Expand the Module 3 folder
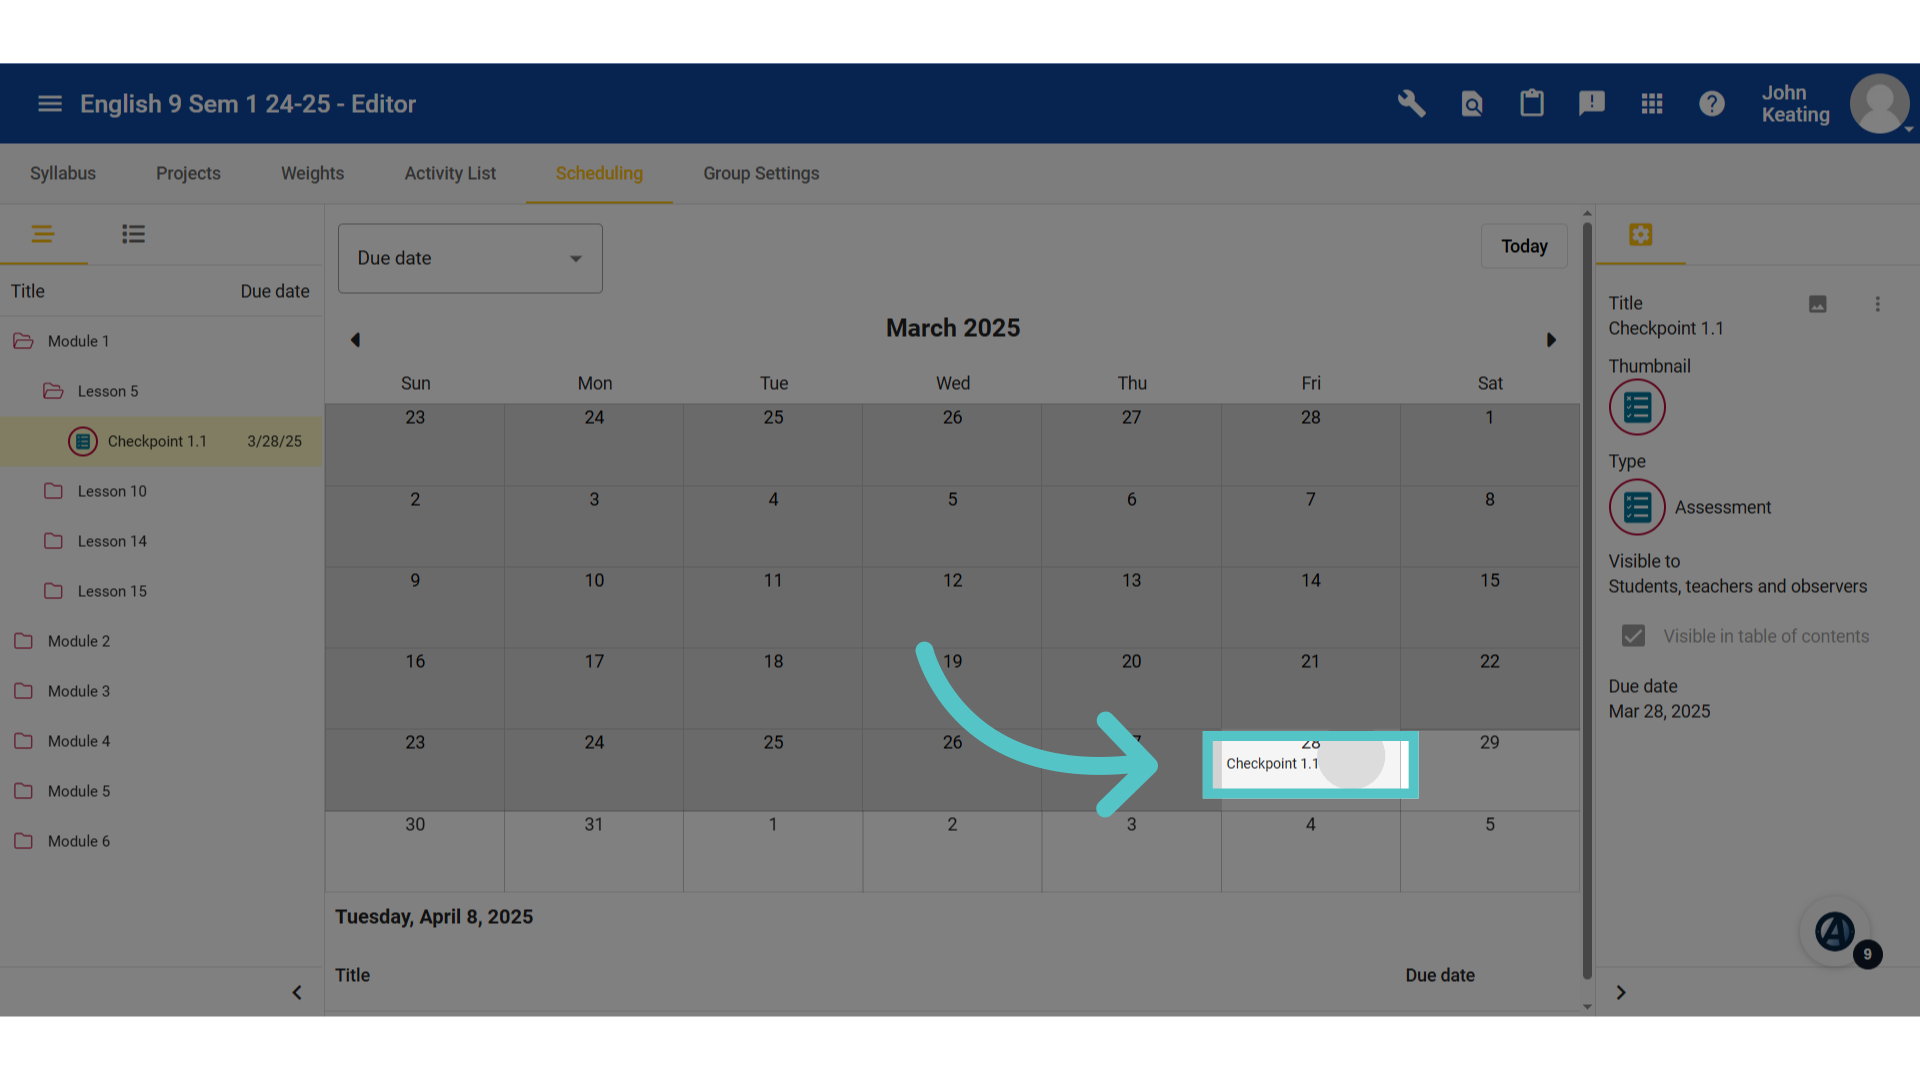Viewport: 1920px width, 1080px height. click(x=23, y=691)
